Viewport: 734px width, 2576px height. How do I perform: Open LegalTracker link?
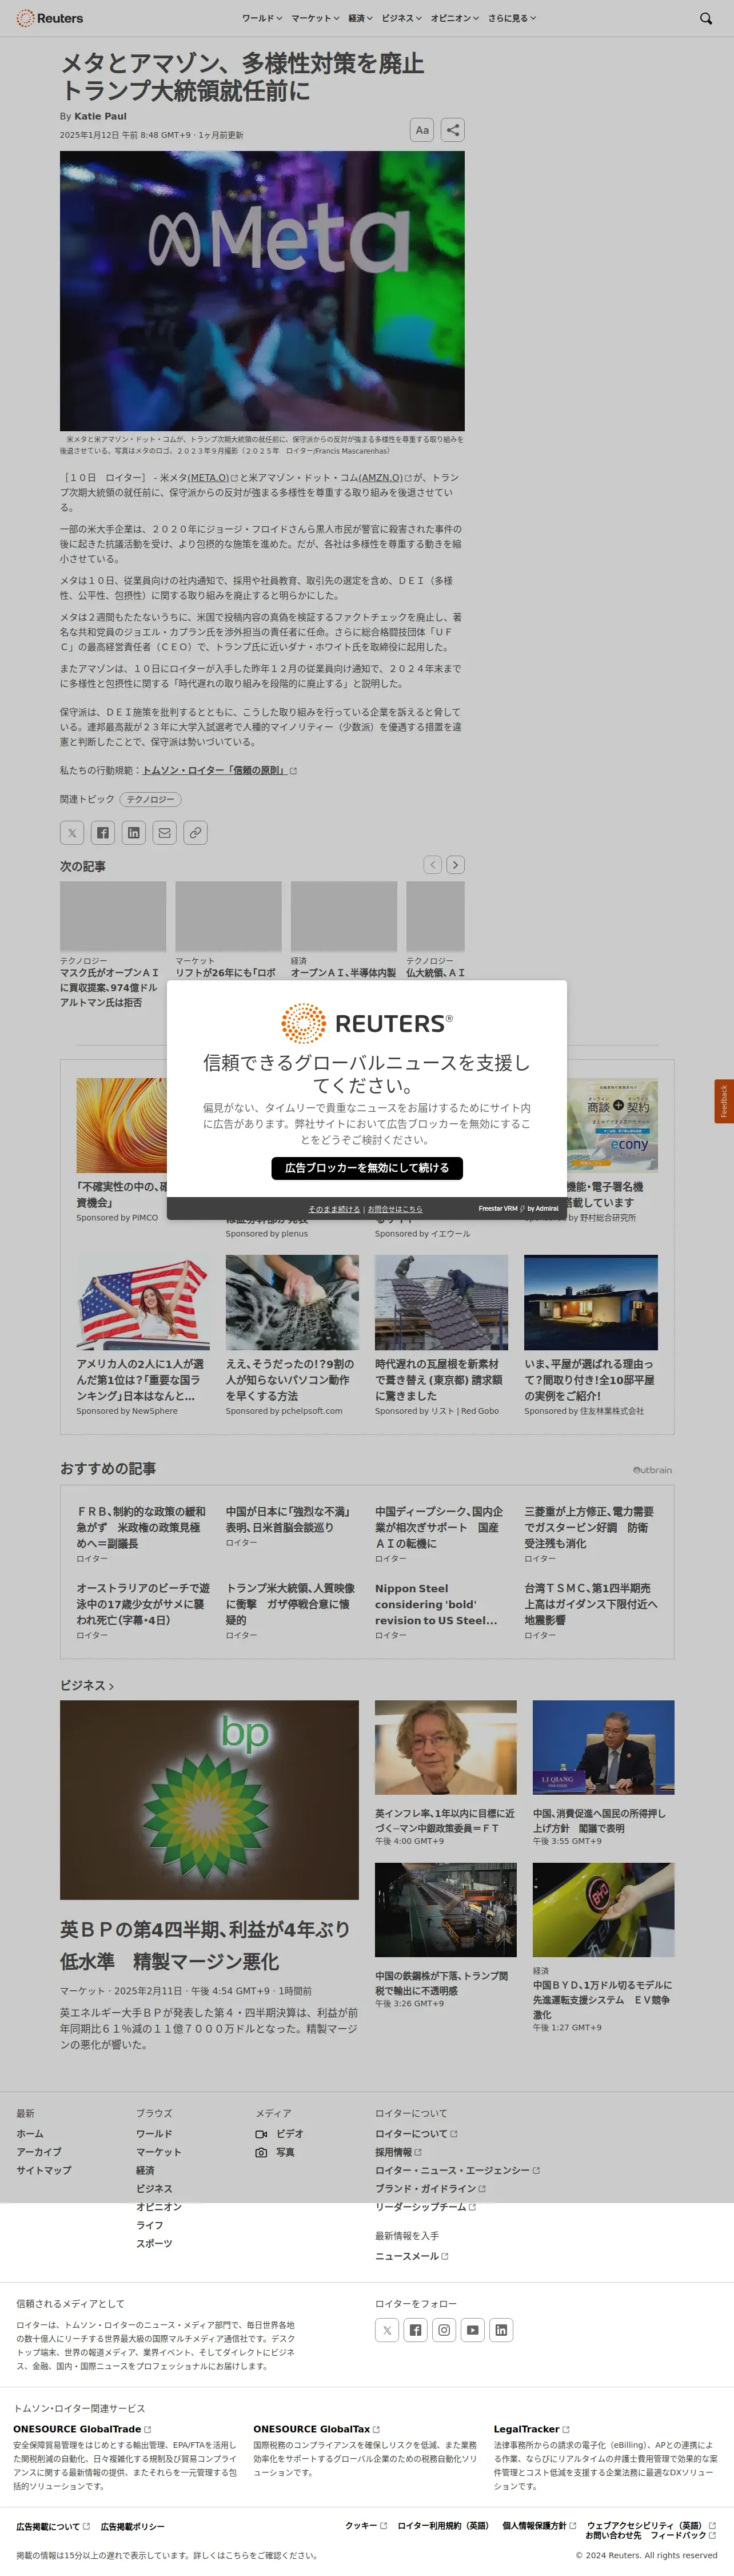coord(531,2429)
